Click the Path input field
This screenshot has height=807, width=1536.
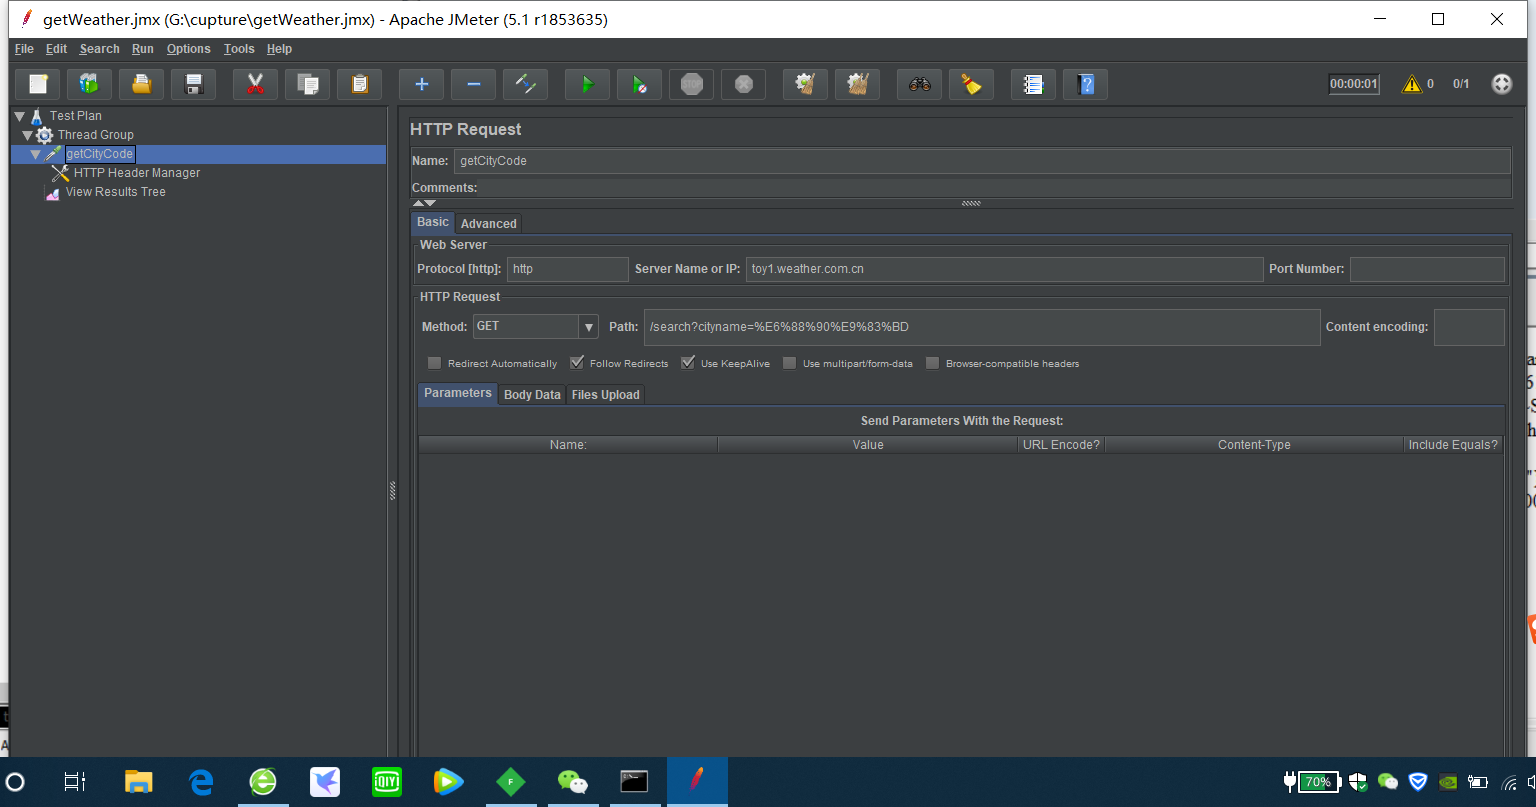pyautogui.click(x=982, y=327)
